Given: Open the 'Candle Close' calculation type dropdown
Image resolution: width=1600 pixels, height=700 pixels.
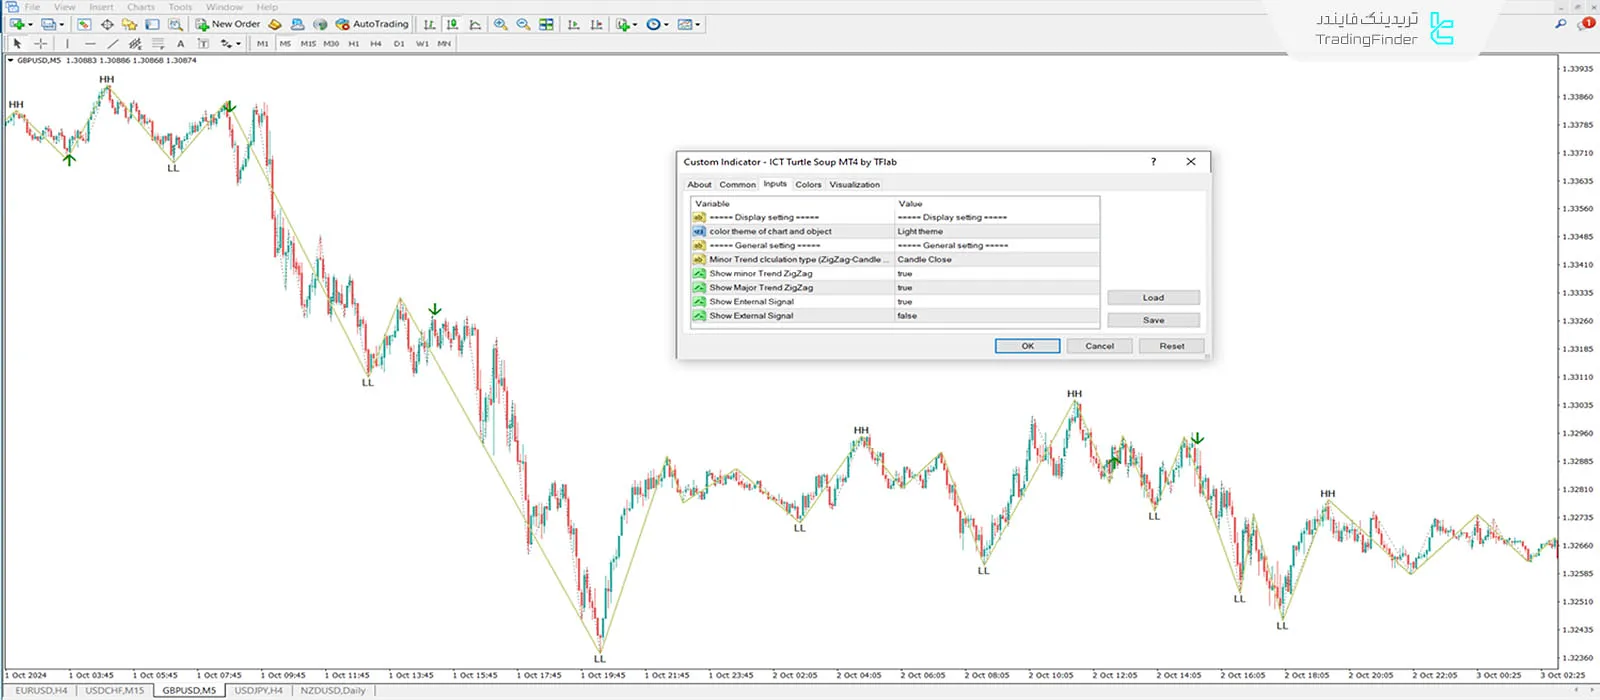Looking at the screenshot, I should pyautogui.click(x=995, y=259).
